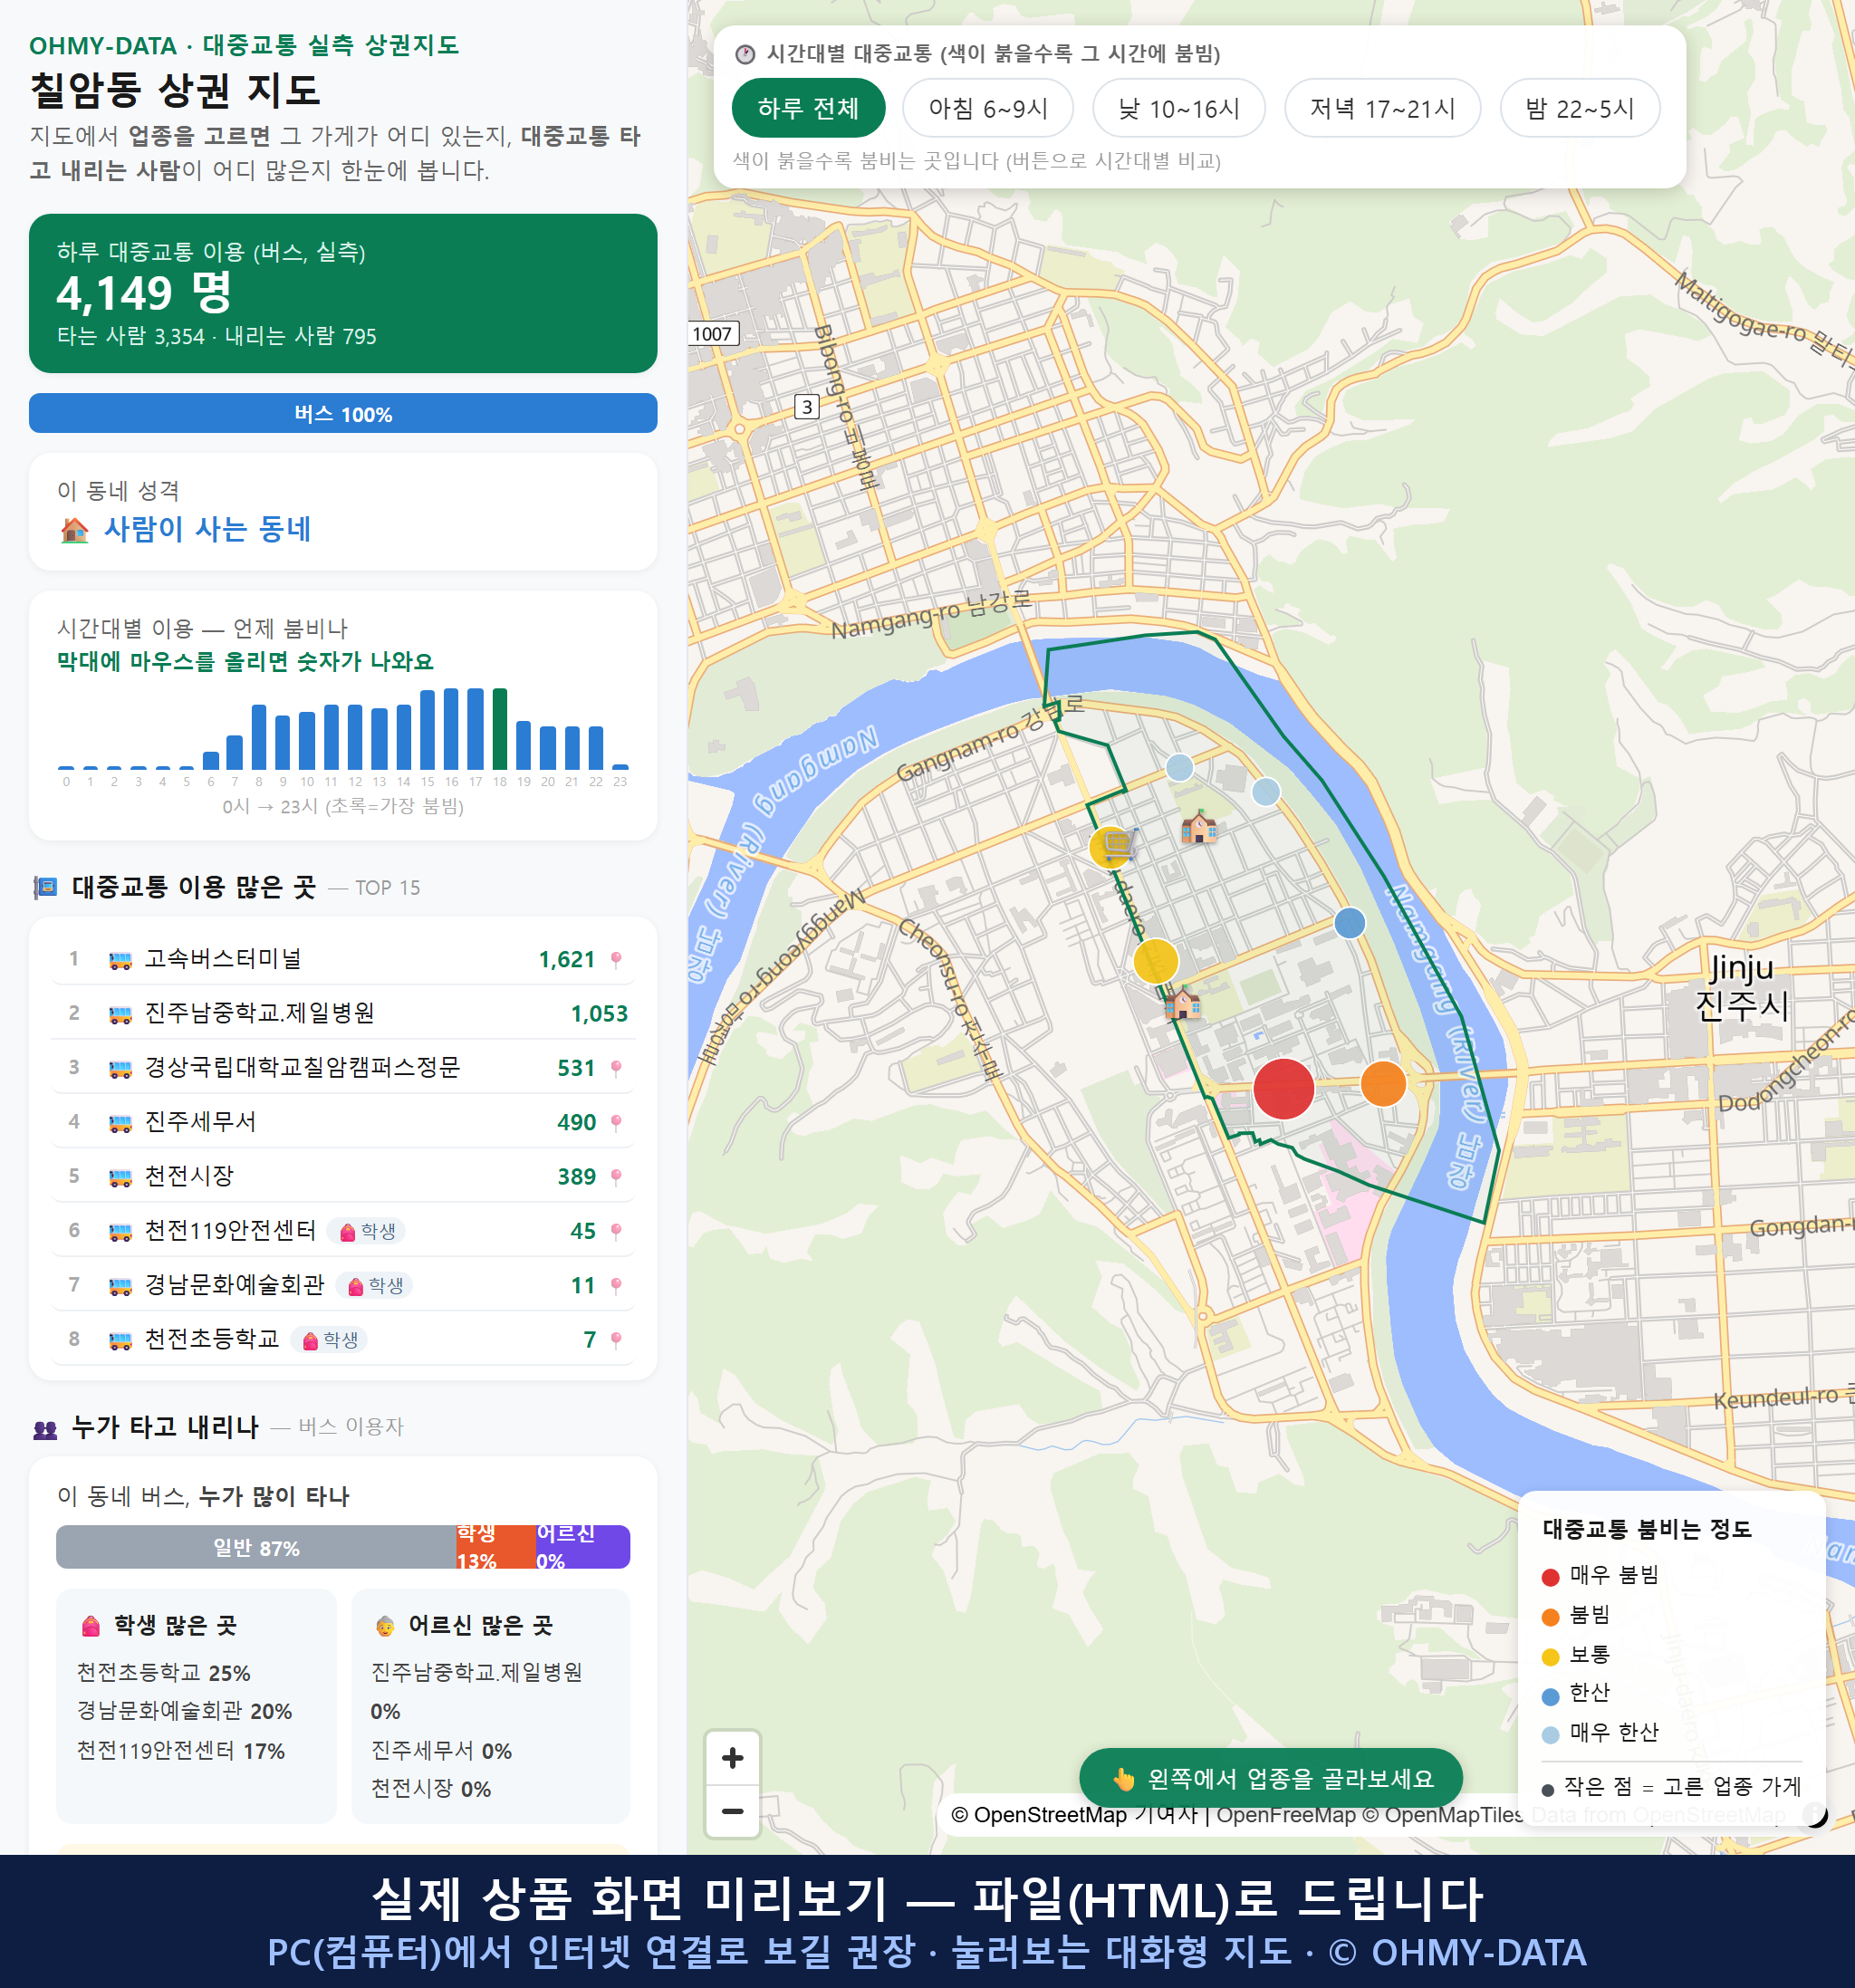Screen dimensions: 1855x1988
Task: Click the red 매우 붐빔 legend dot
Action: point(1551,1577)
